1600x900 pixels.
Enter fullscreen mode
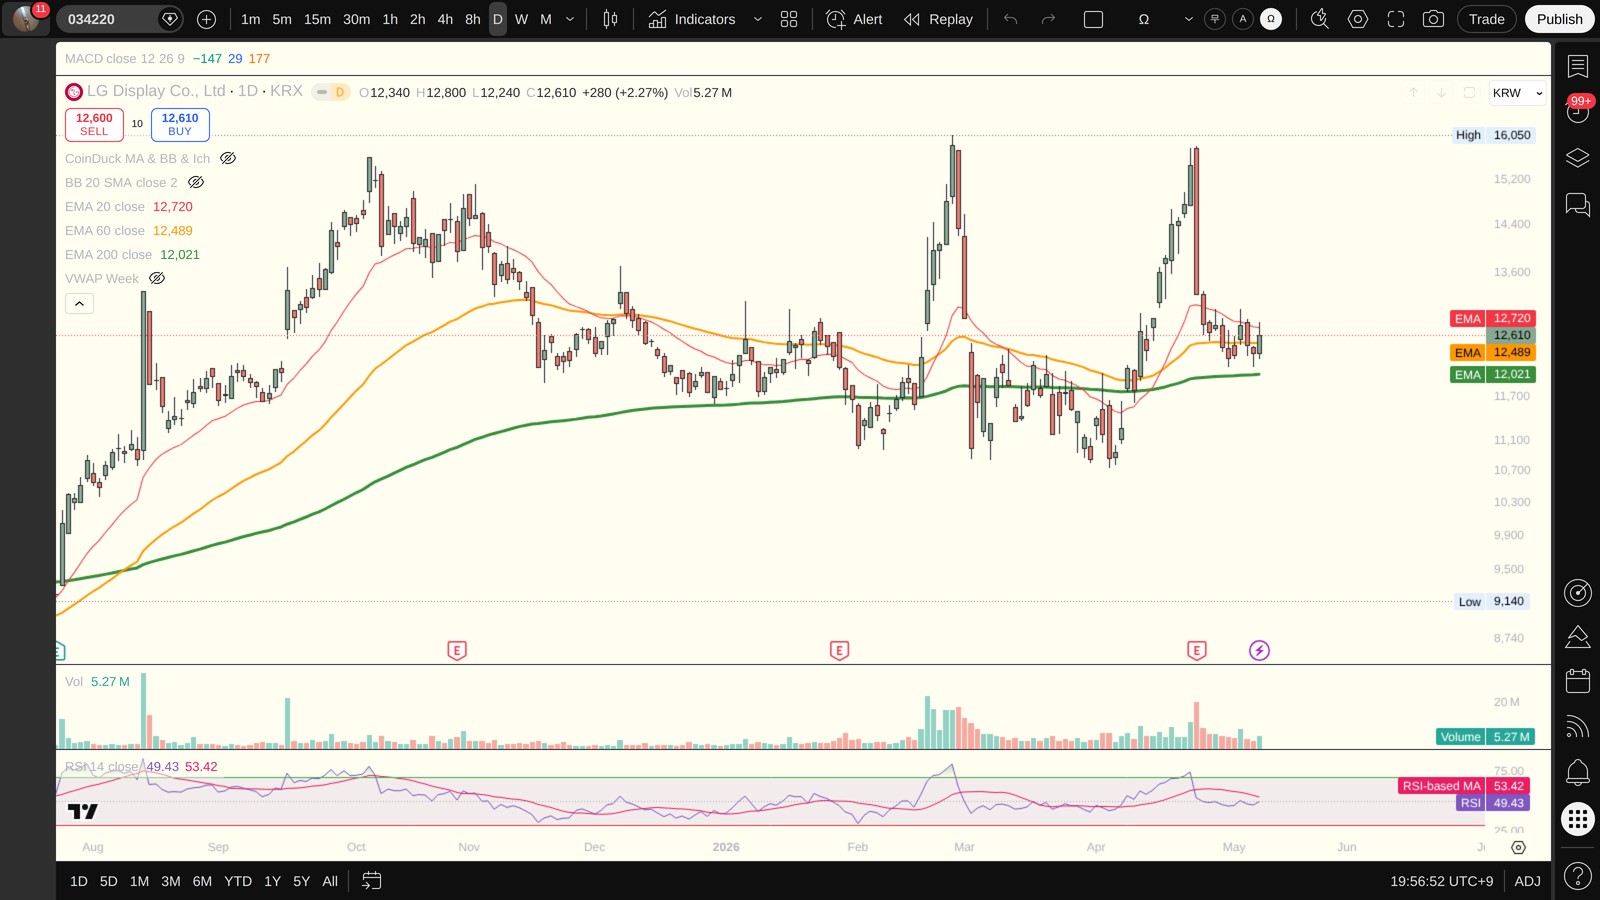coord(1396,19)
